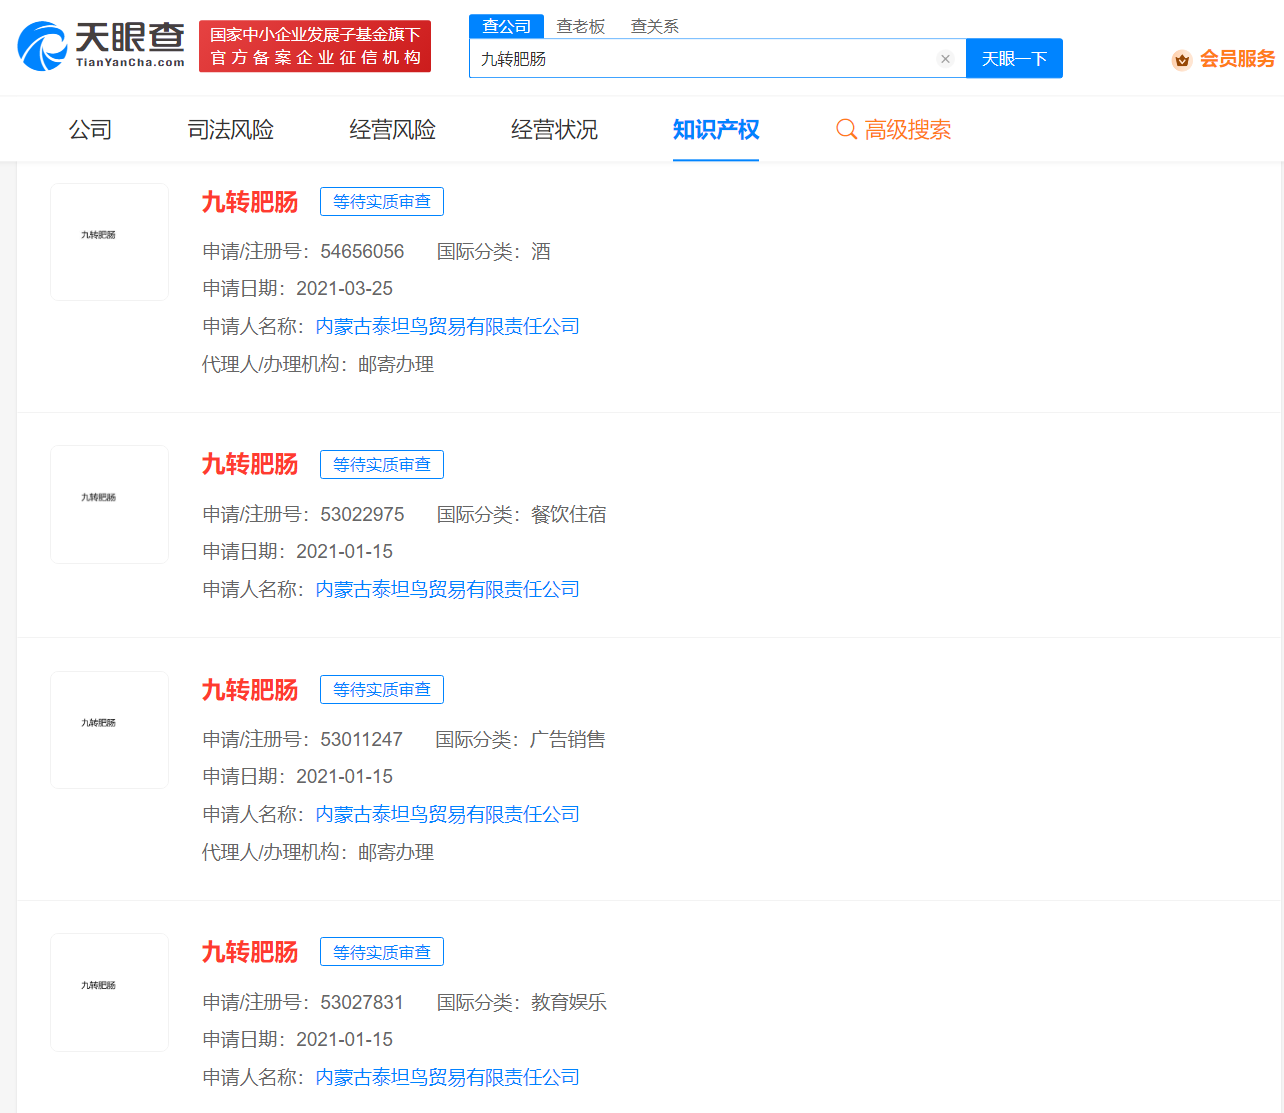Click the 高级搜索 magnifier icon
1284x1113 pixels.
846,130
